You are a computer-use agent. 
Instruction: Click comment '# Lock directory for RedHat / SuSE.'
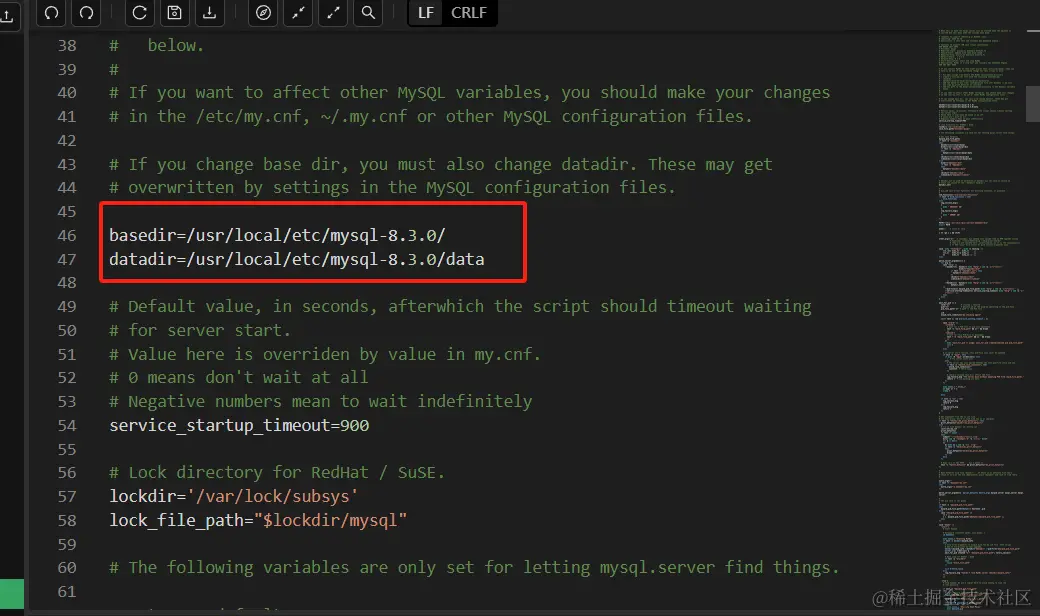coord(277,473)
